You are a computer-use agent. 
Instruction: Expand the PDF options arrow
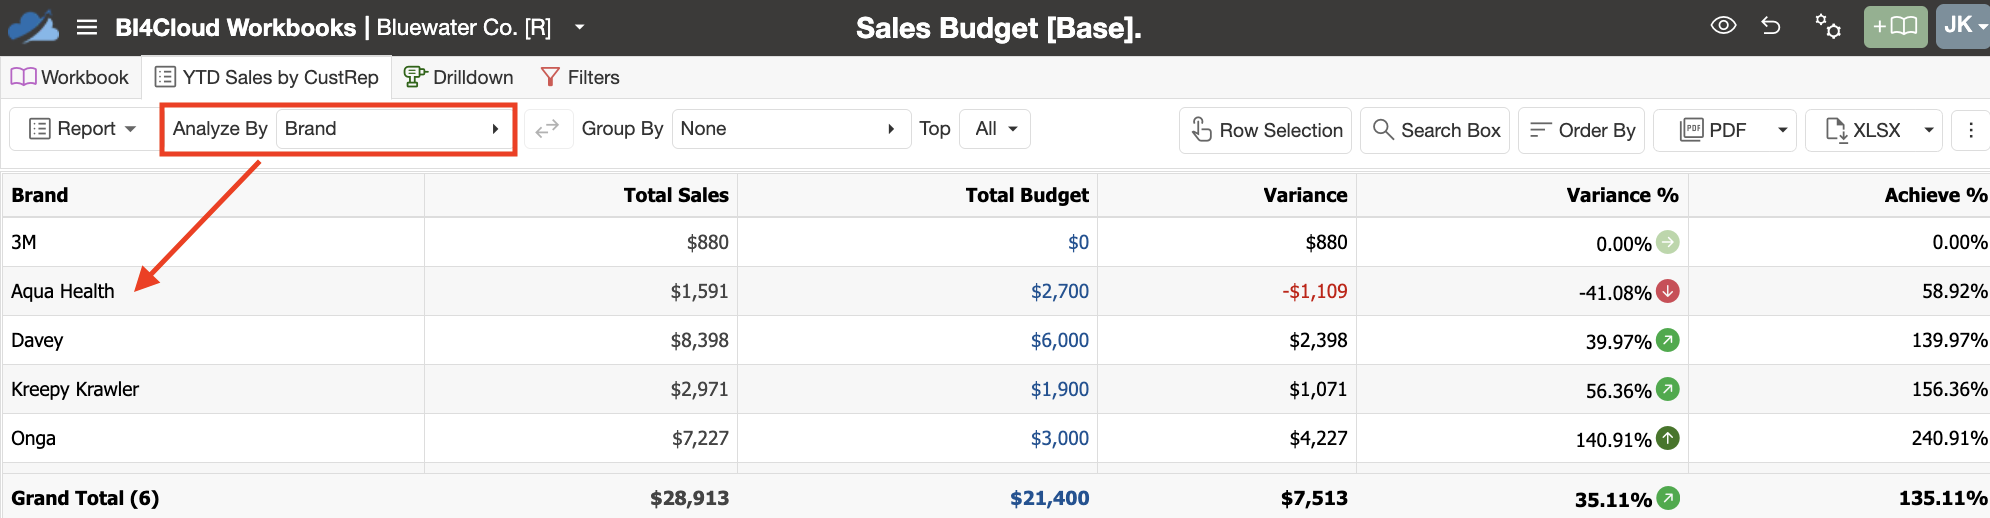pos(1782,130)
